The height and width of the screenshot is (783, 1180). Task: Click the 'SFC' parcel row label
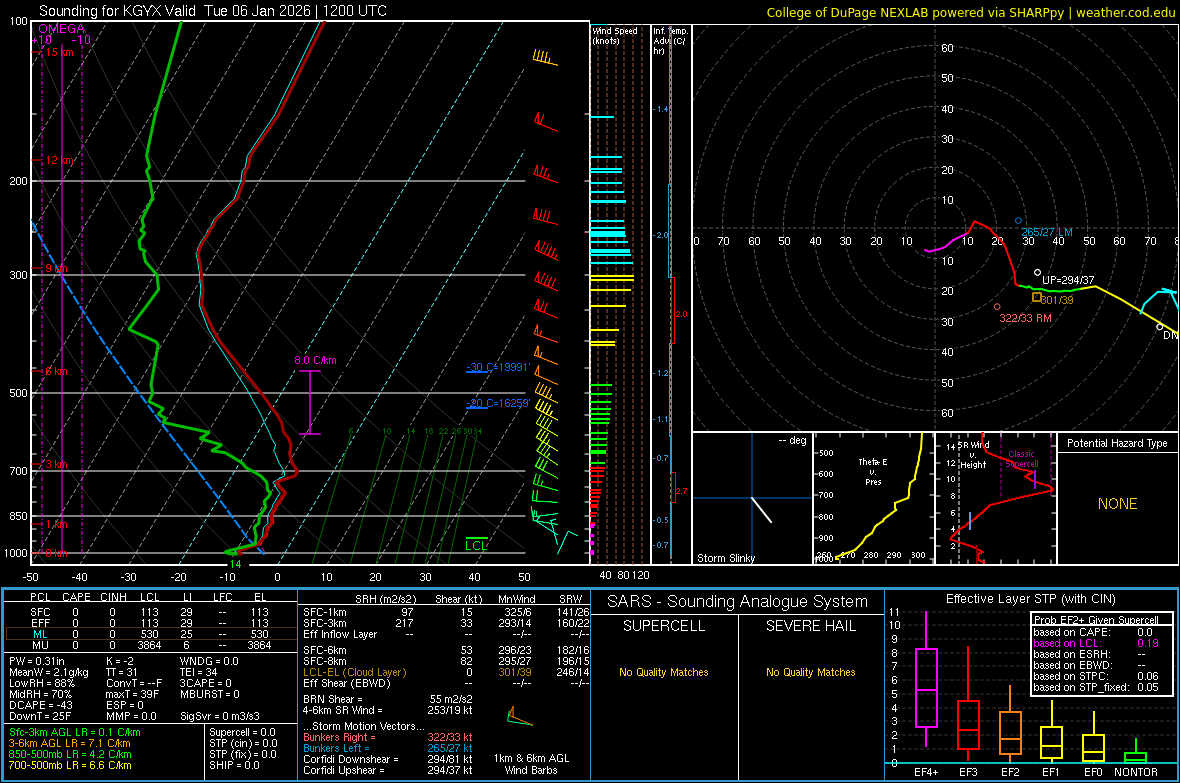pos(40,613)
